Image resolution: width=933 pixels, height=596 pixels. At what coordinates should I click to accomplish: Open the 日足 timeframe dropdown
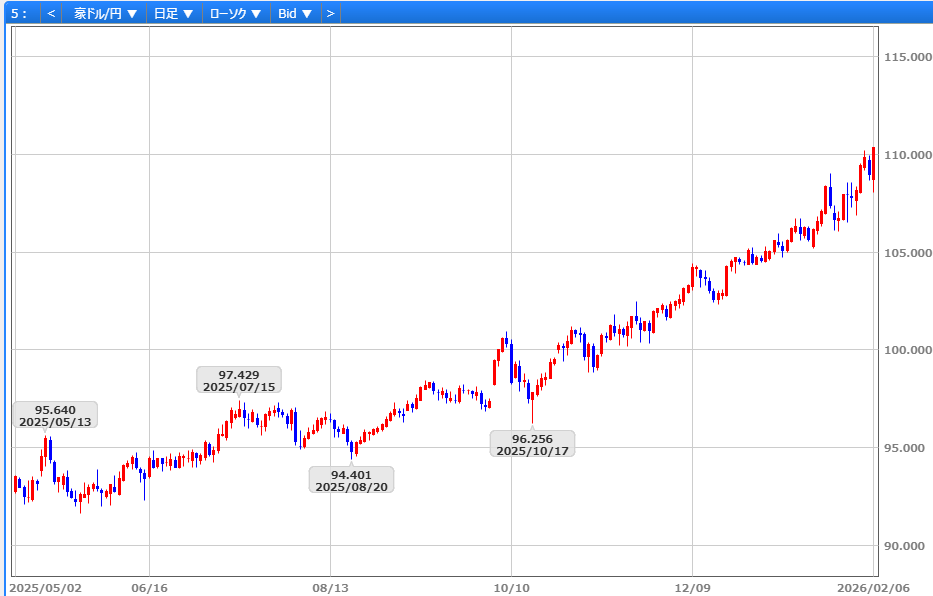173,14
